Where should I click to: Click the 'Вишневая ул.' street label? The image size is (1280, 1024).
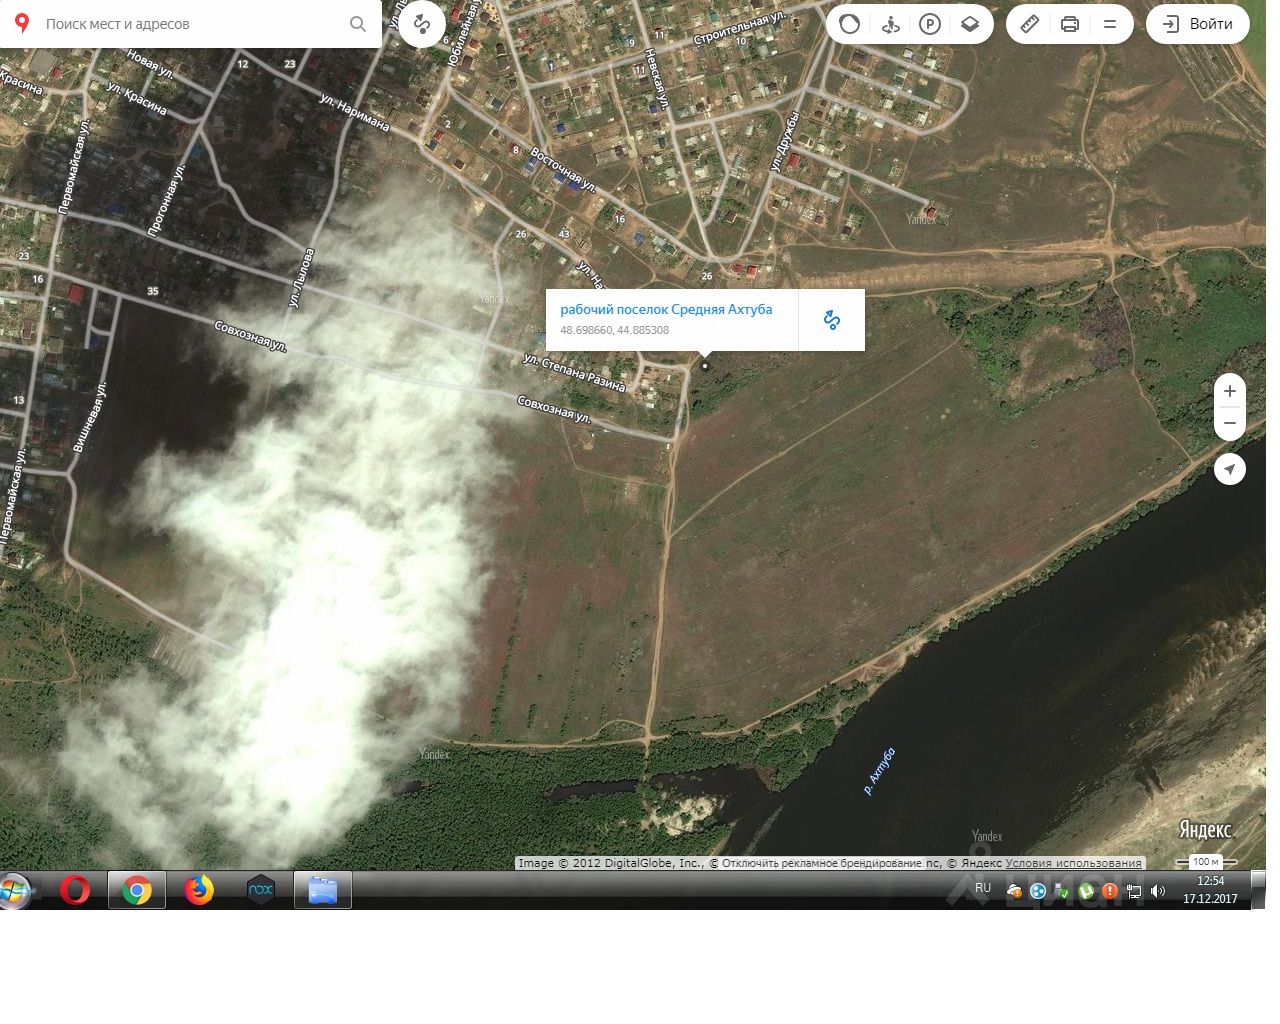(x=89, y=415)
